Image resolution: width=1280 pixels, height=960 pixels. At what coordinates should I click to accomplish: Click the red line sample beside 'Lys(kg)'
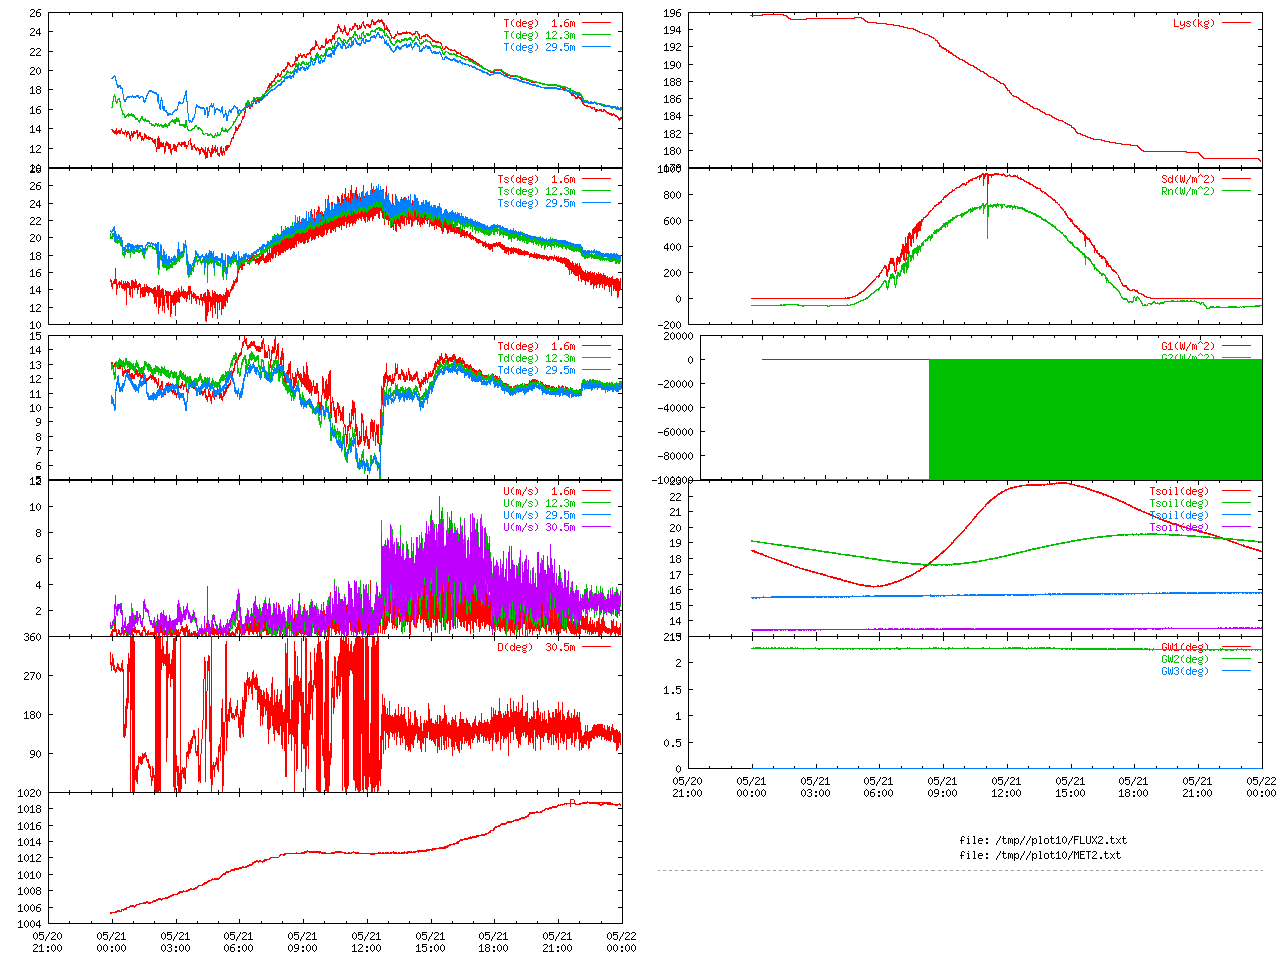point(1236,23)
